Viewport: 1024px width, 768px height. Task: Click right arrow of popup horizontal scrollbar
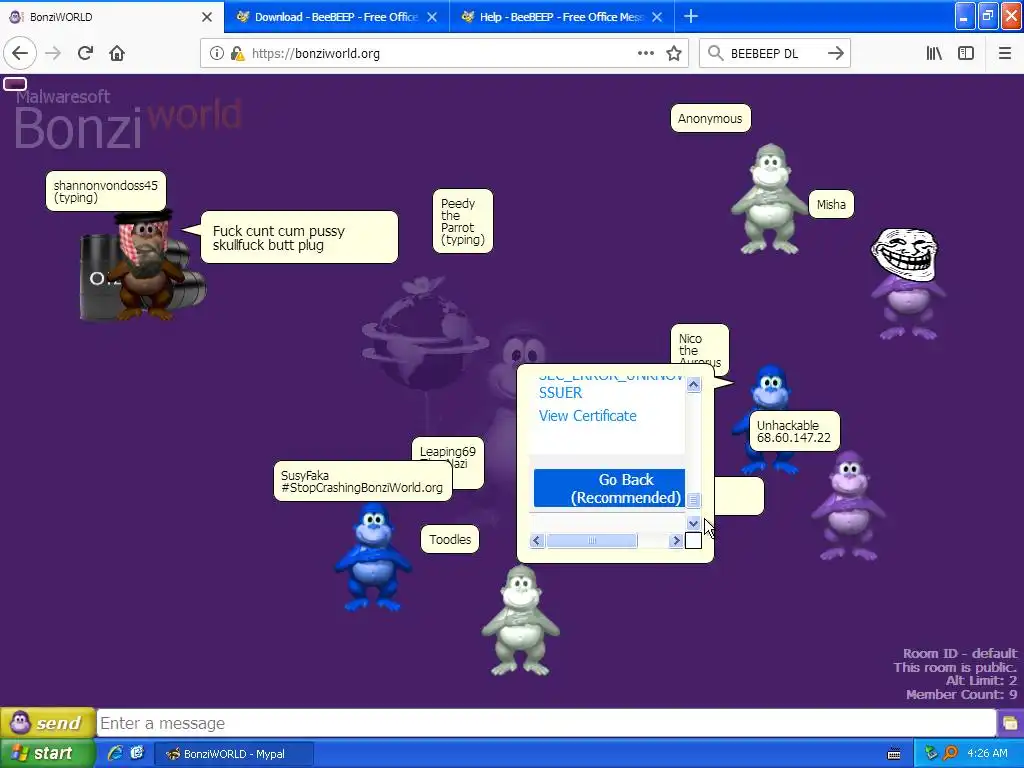pos(676,540)
